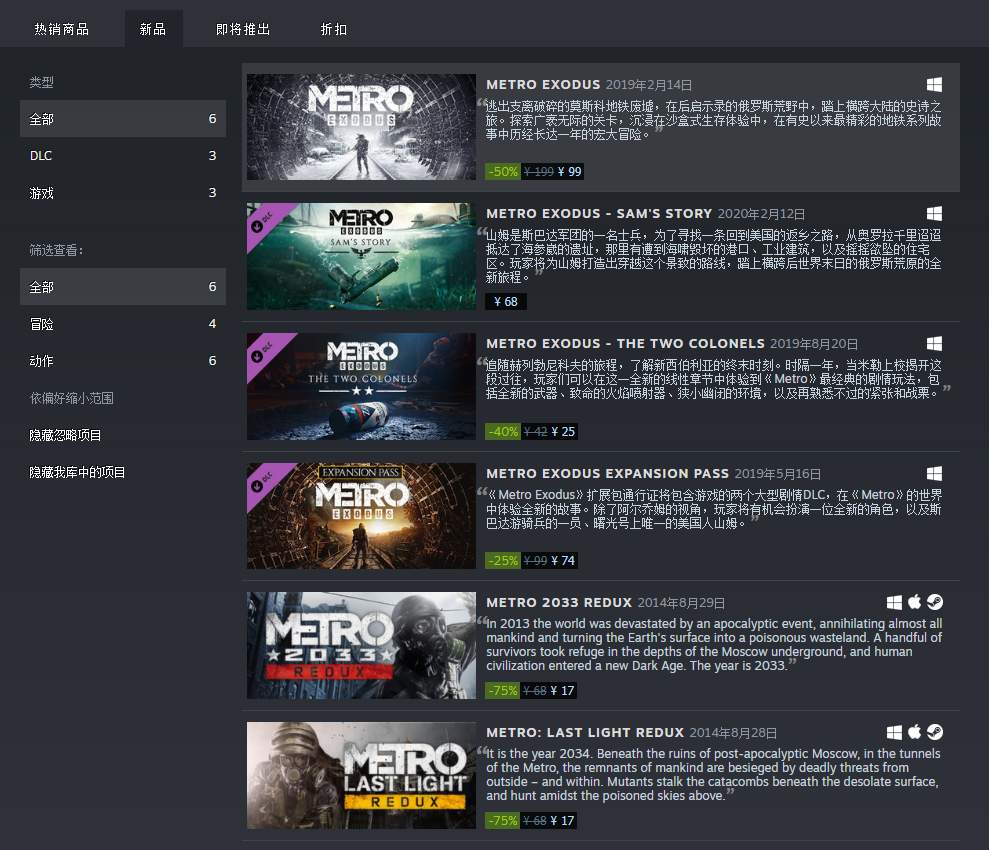Click Metro 2033 Redux English description
Image resolution: width=989 pixels, height=850 pixels.
(x=713, y=644)
